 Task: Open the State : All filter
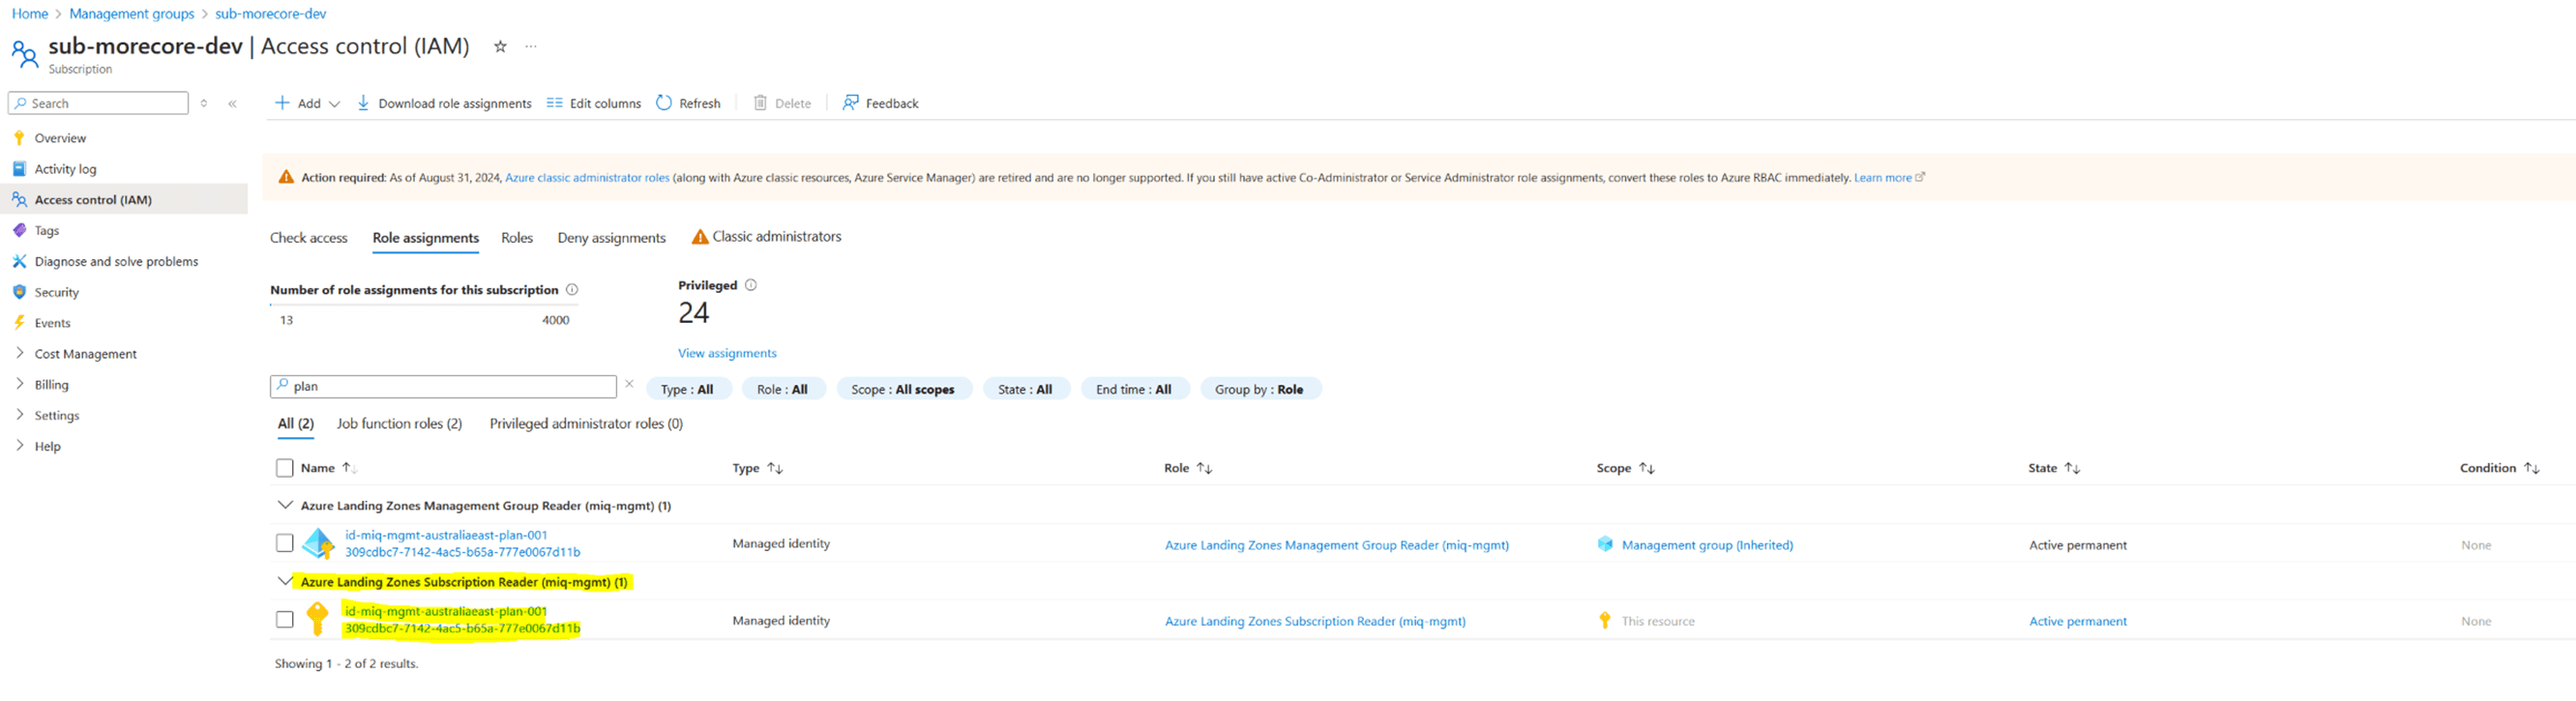pos(1025,389)
